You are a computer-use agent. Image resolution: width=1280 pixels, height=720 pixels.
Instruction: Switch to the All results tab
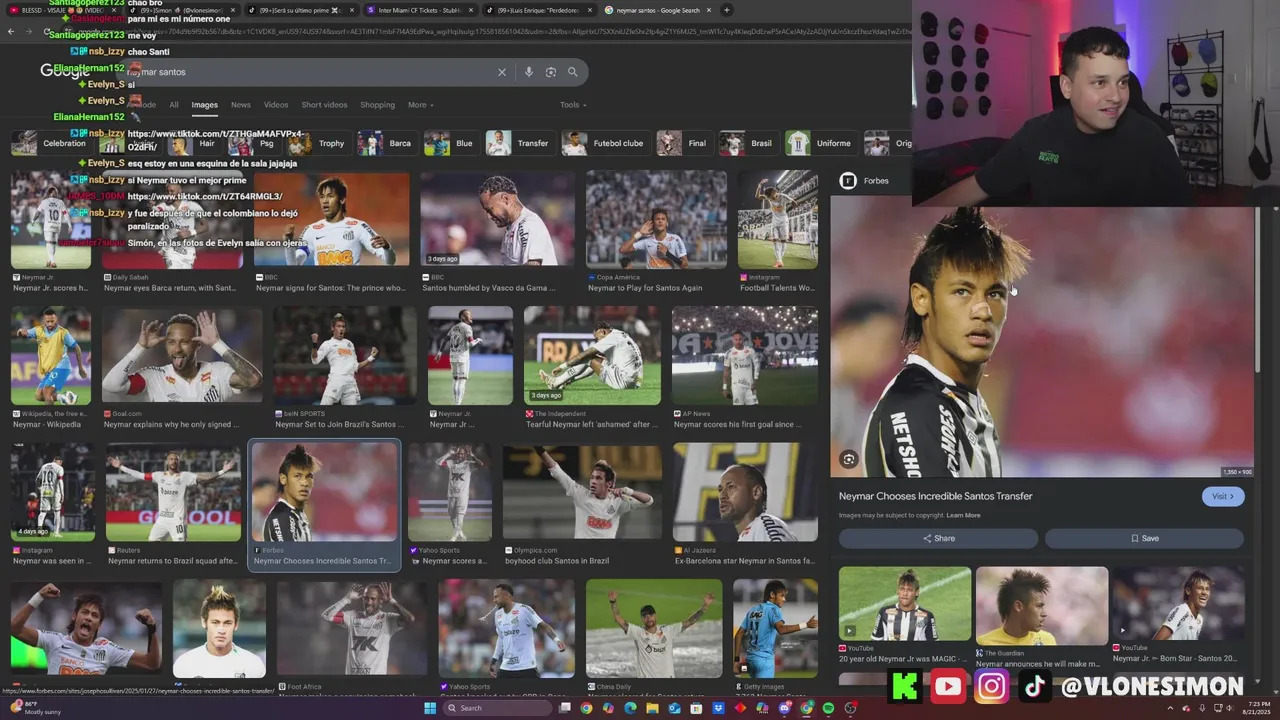point(174,105)
